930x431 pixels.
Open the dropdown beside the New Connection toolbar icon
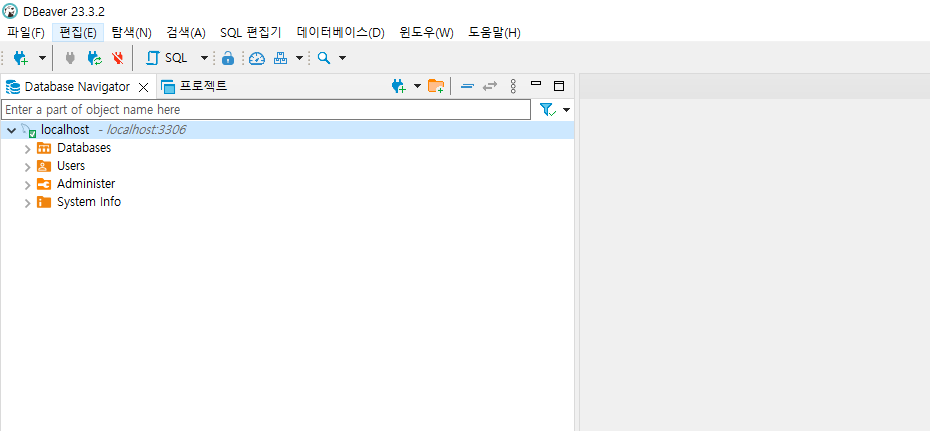(x=42, y=58)
